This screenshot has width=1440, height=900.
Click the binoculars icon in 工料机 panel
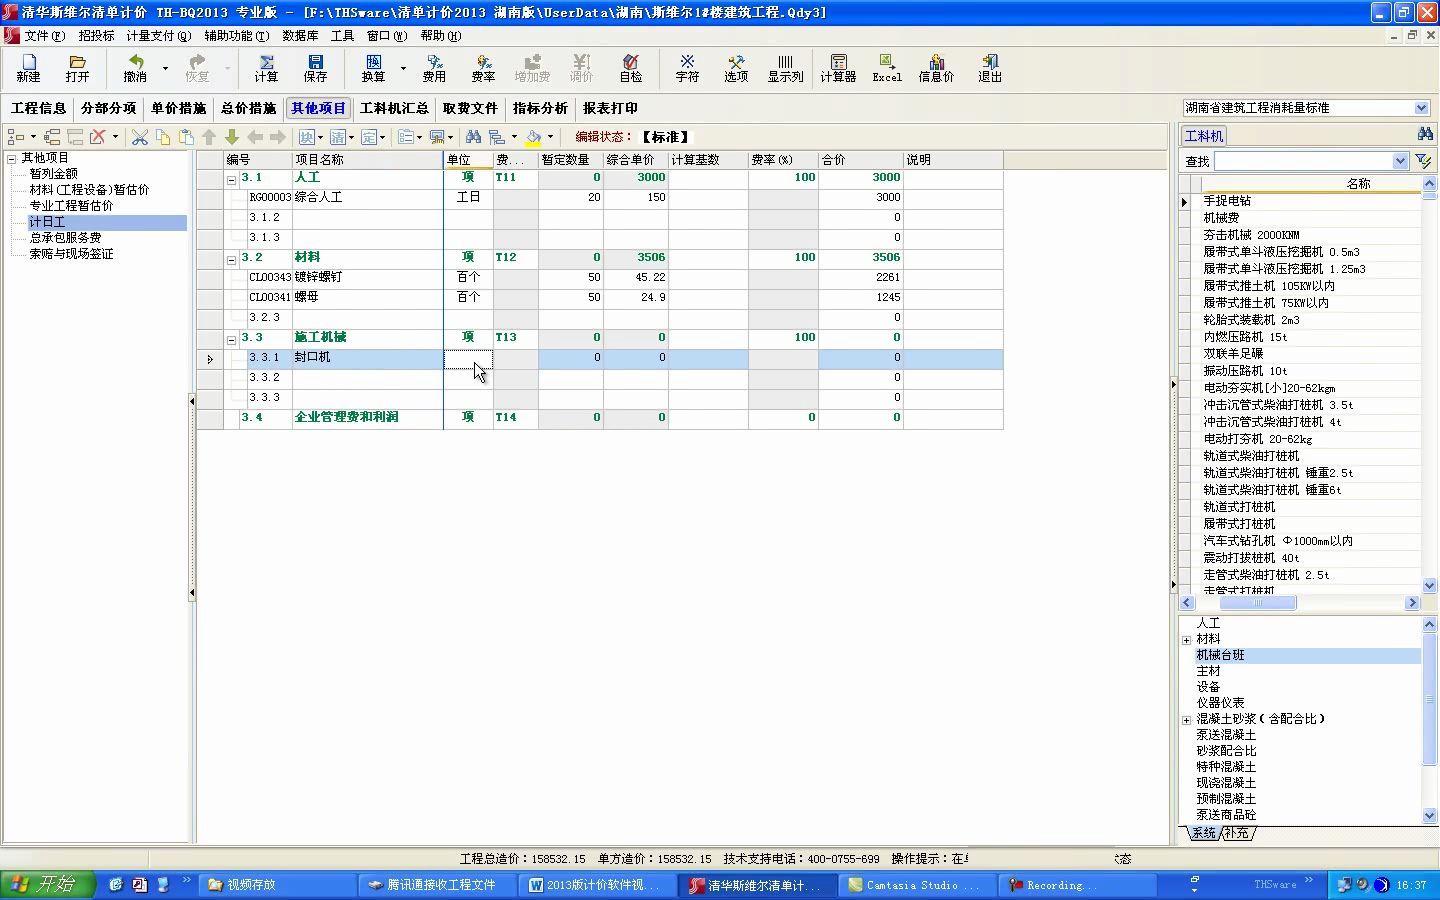1425,134
